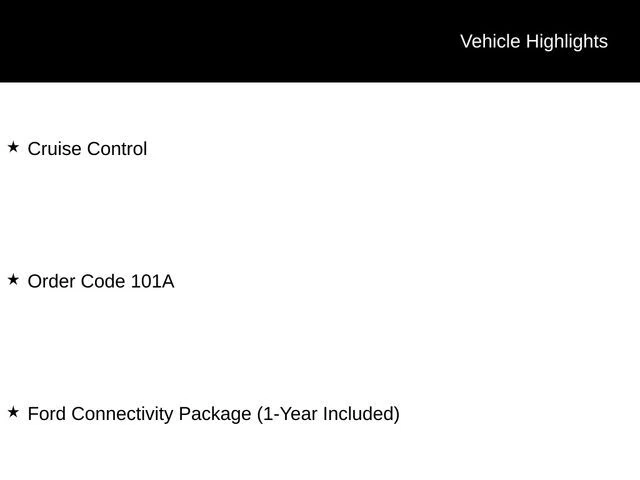
Task: Open the Ford Connectivity Package highlight
Action: pyautogui.click(x=213, y=414)
